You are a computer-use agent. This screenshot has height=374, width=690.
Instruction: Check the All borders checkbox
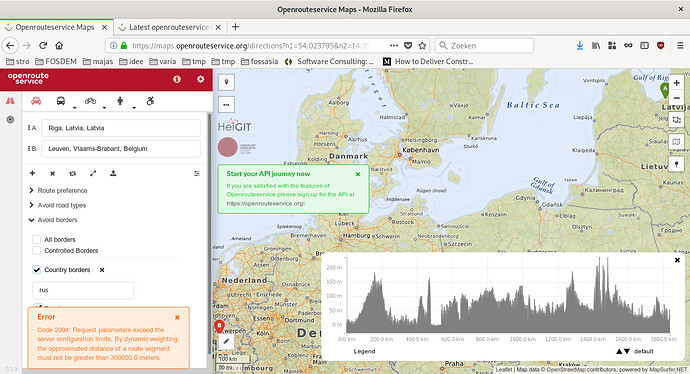37,239
